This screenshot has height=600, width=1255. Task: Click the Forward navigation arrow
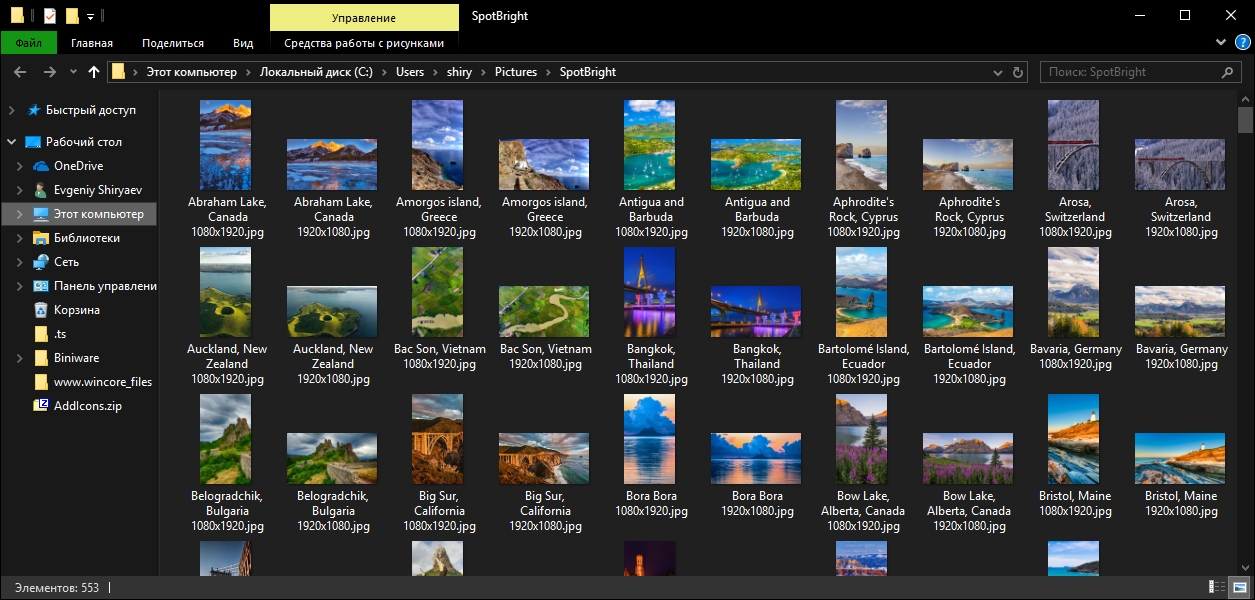pos(49,72)
